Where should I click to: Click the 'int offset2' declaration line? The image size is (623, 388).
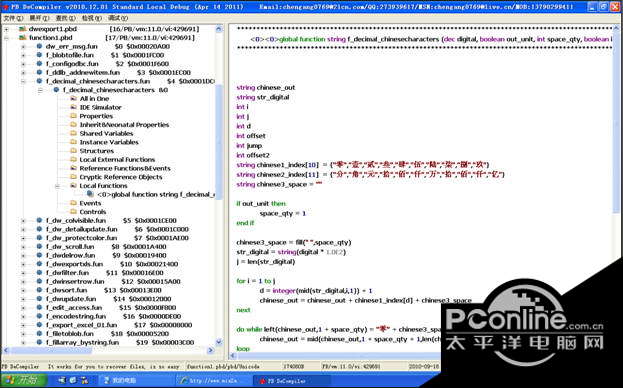pos(253,155)
